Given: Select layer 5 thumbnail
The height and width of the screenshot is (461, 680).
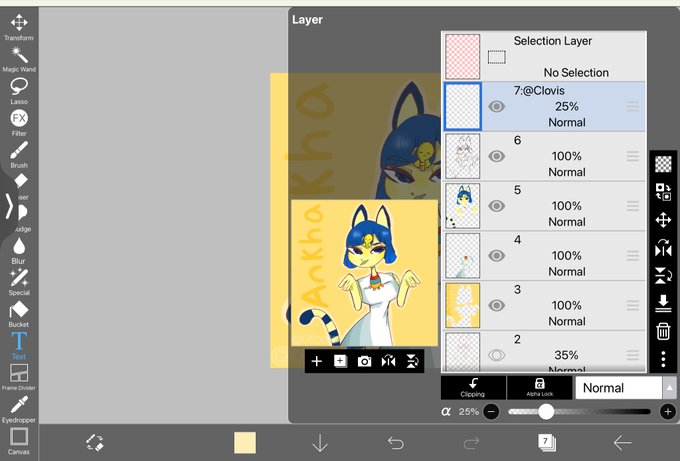Looking at the screenshot, I should pyautogui.click(x=463, y=206).
